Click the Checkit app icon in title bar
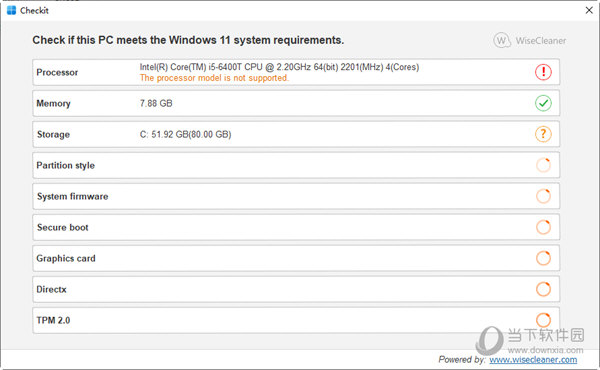Viewport: 600px width, 370px height. point(11,10)
